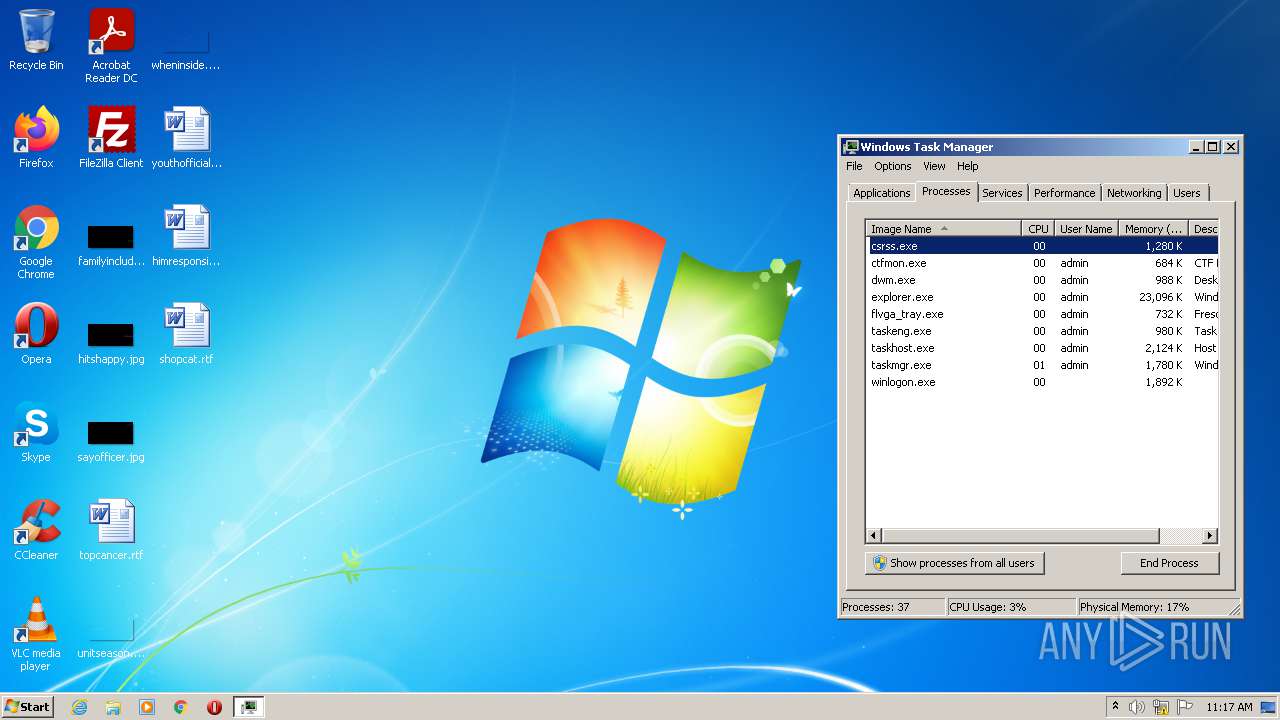Open the Start menu
1280x720 pixels.
point(27,706)
